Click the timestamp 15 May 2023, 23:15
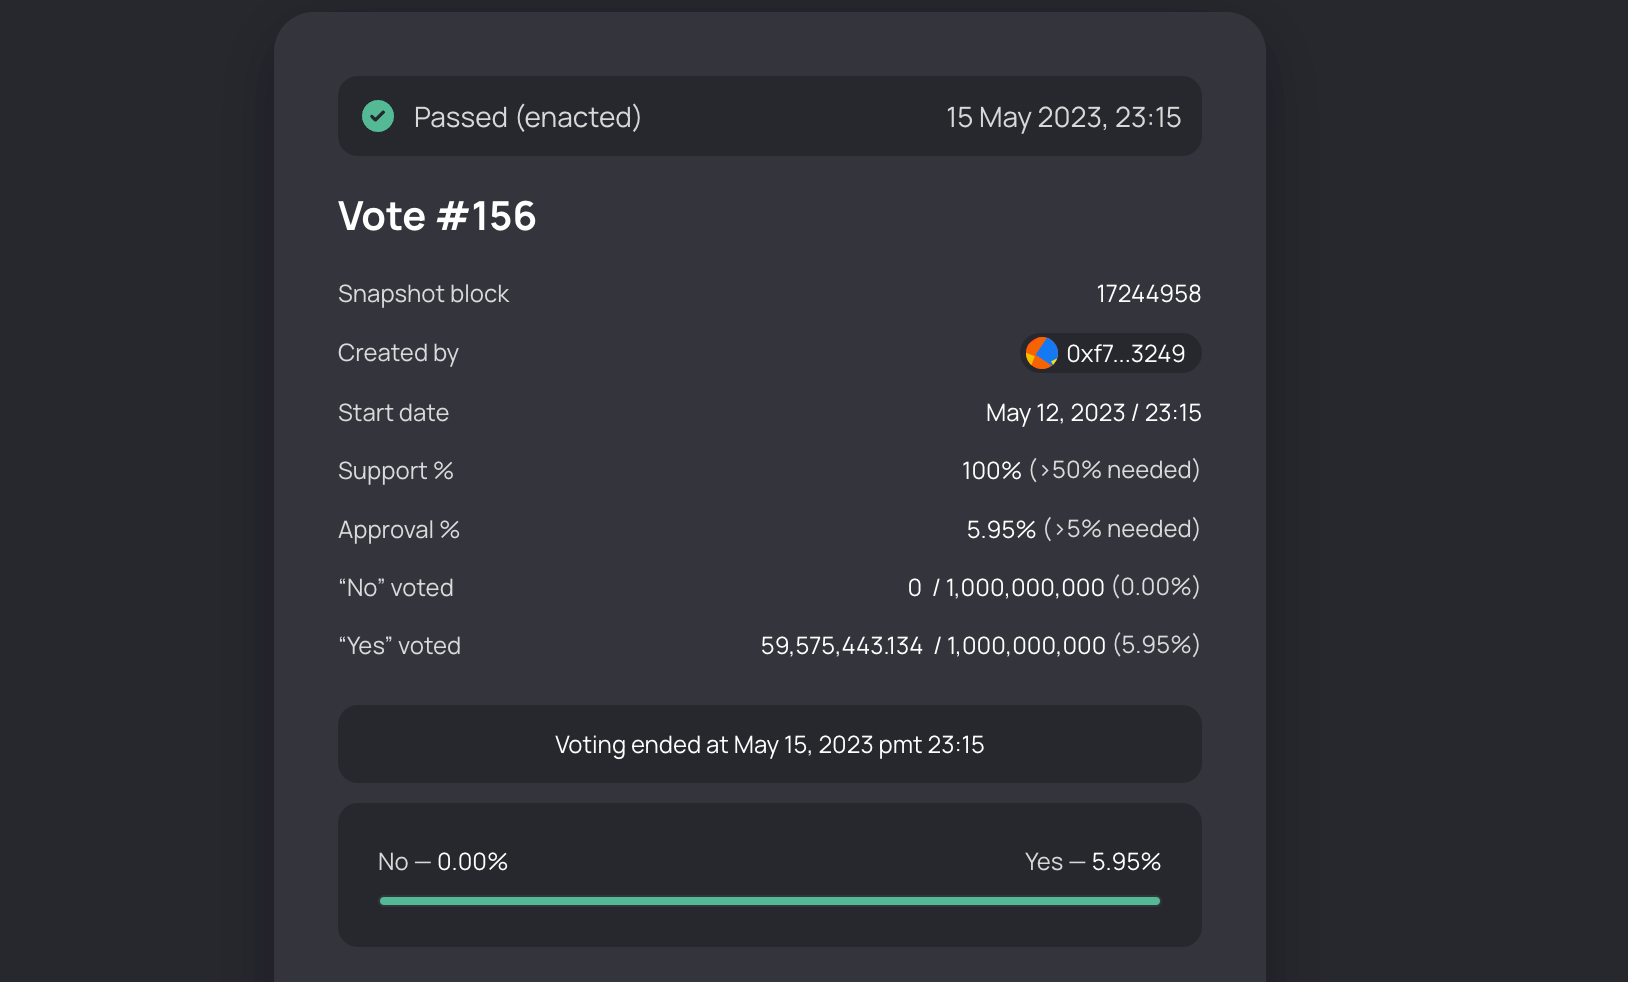The height and width of the screenshot is (982, 1628). tap(1064, 117)
